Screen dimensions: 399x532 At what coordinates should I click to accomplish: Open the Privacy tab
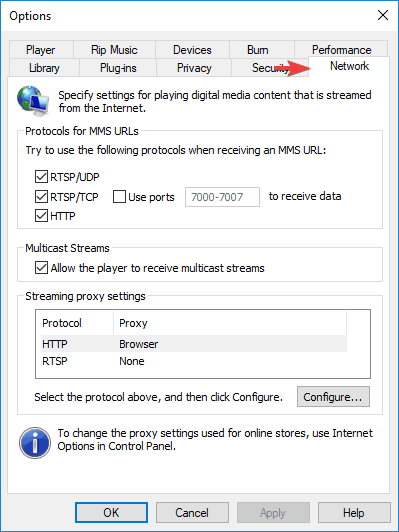point(194,68)
